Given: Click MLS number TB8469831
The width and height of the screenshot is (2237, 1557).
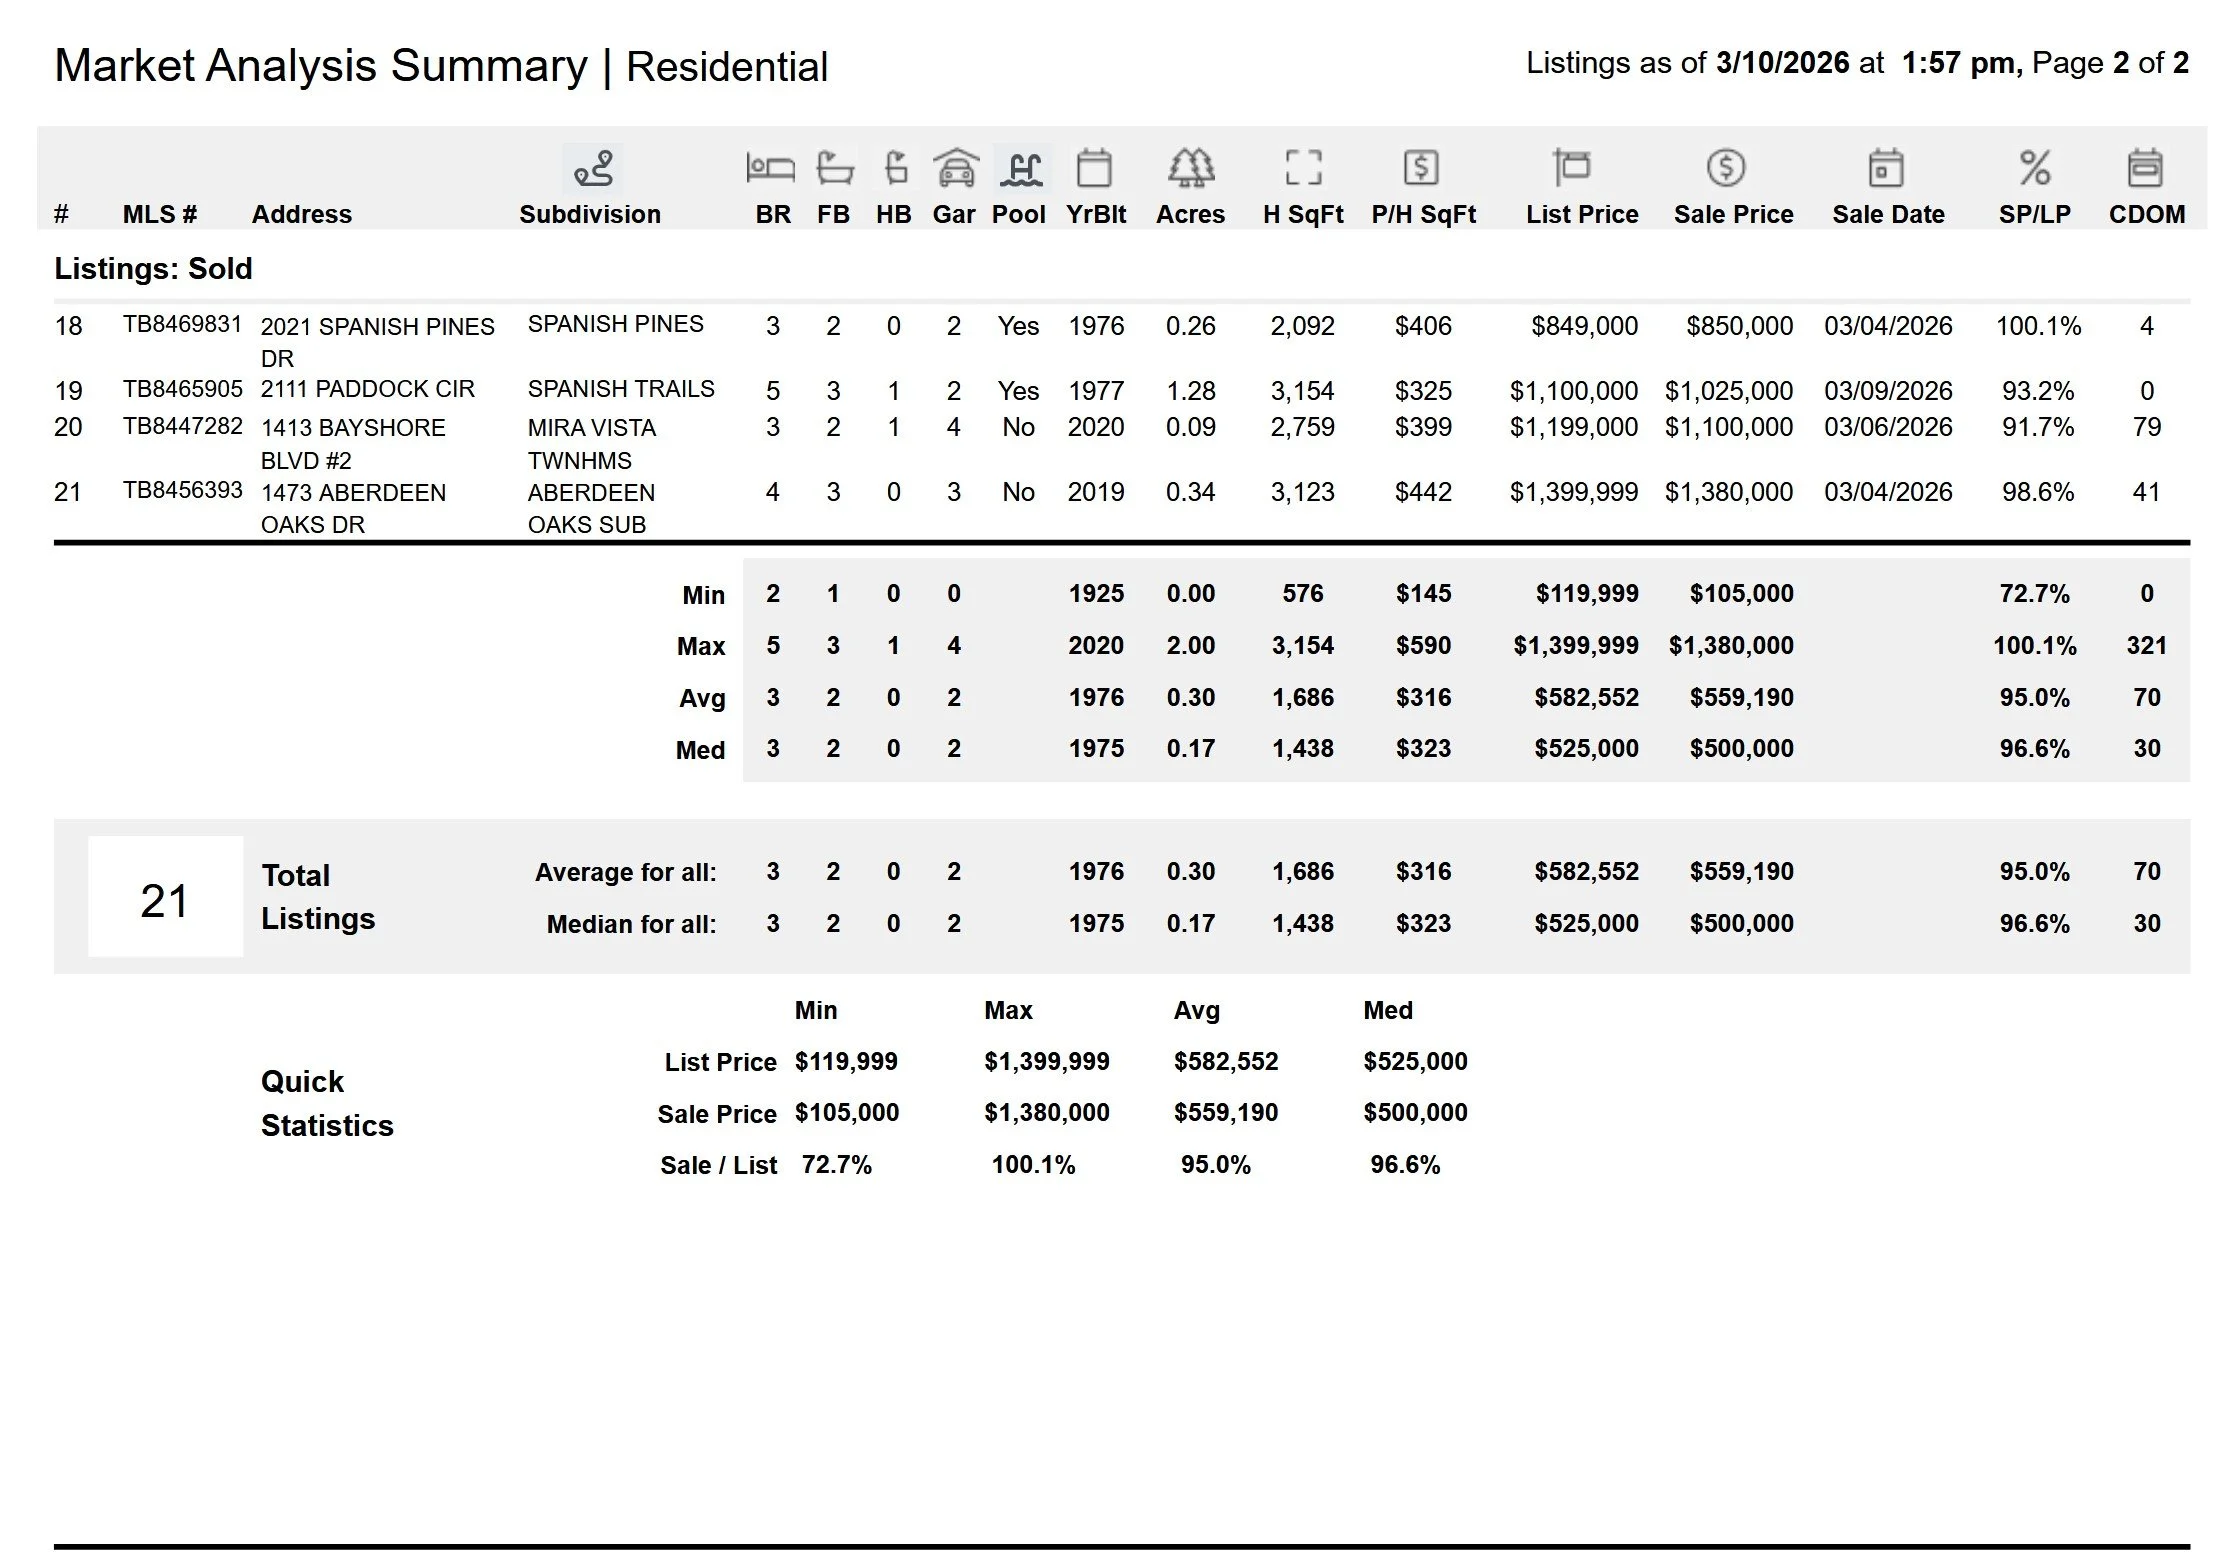Looking at the screenshot, I should [x=182, y=325].
